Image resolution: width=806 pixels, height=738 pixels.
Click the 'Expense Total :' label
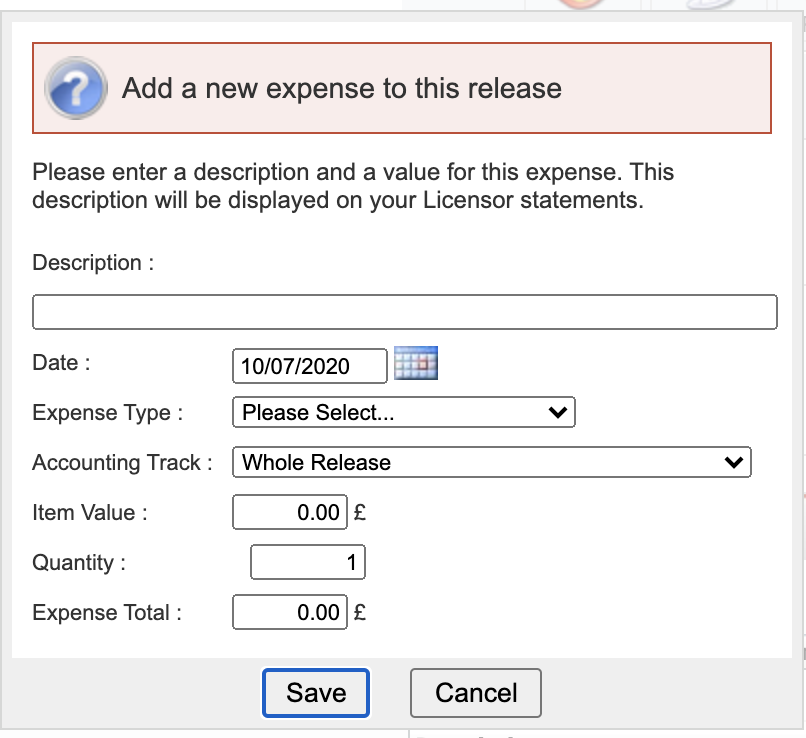click(107, 613)
